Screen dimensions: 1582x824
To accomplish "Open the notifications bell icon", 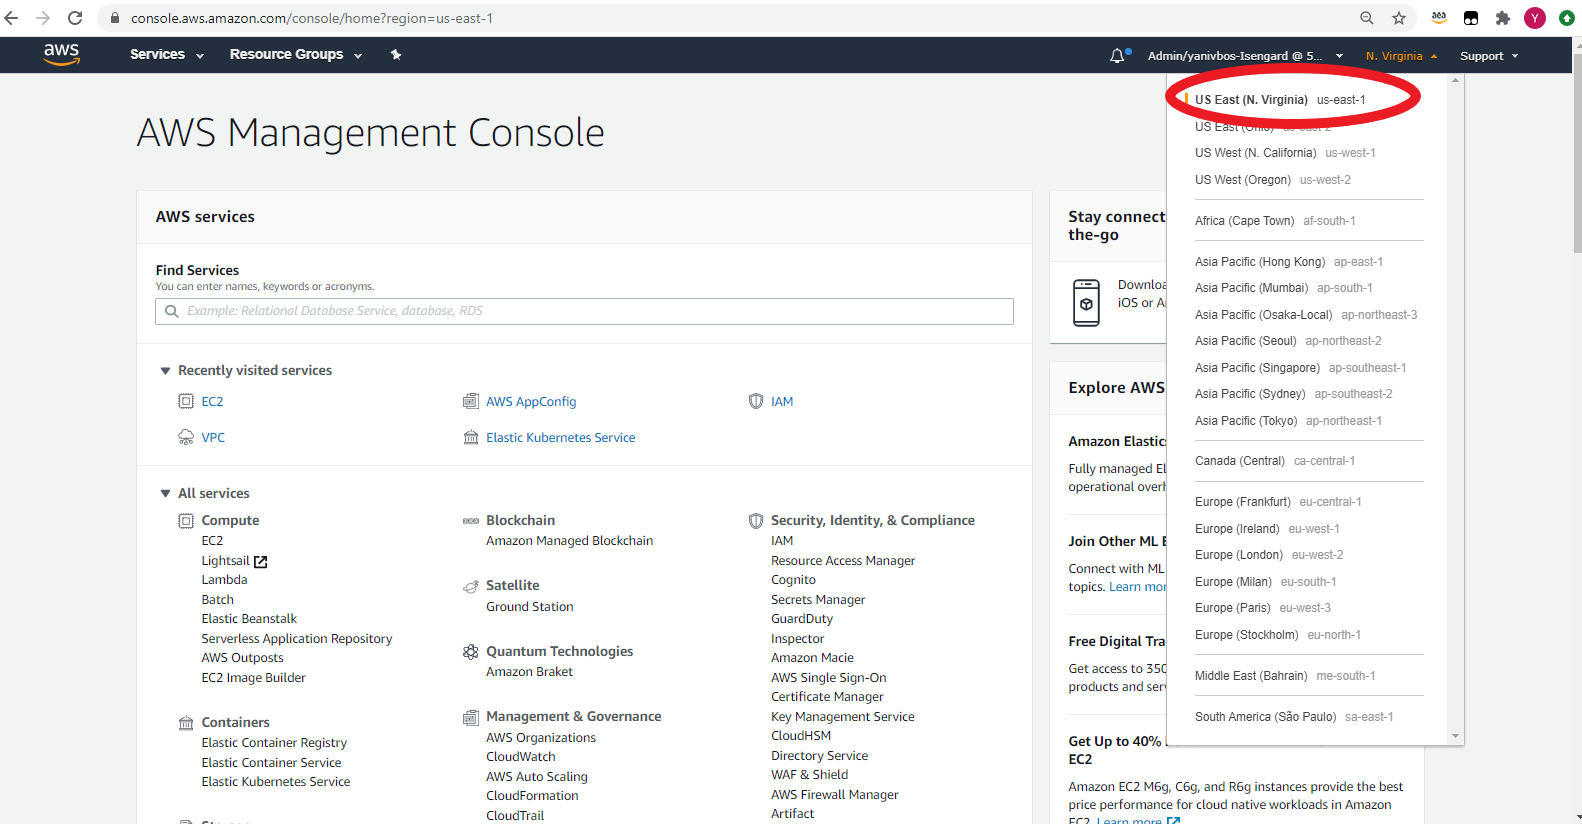I will tap(1118, 56).
